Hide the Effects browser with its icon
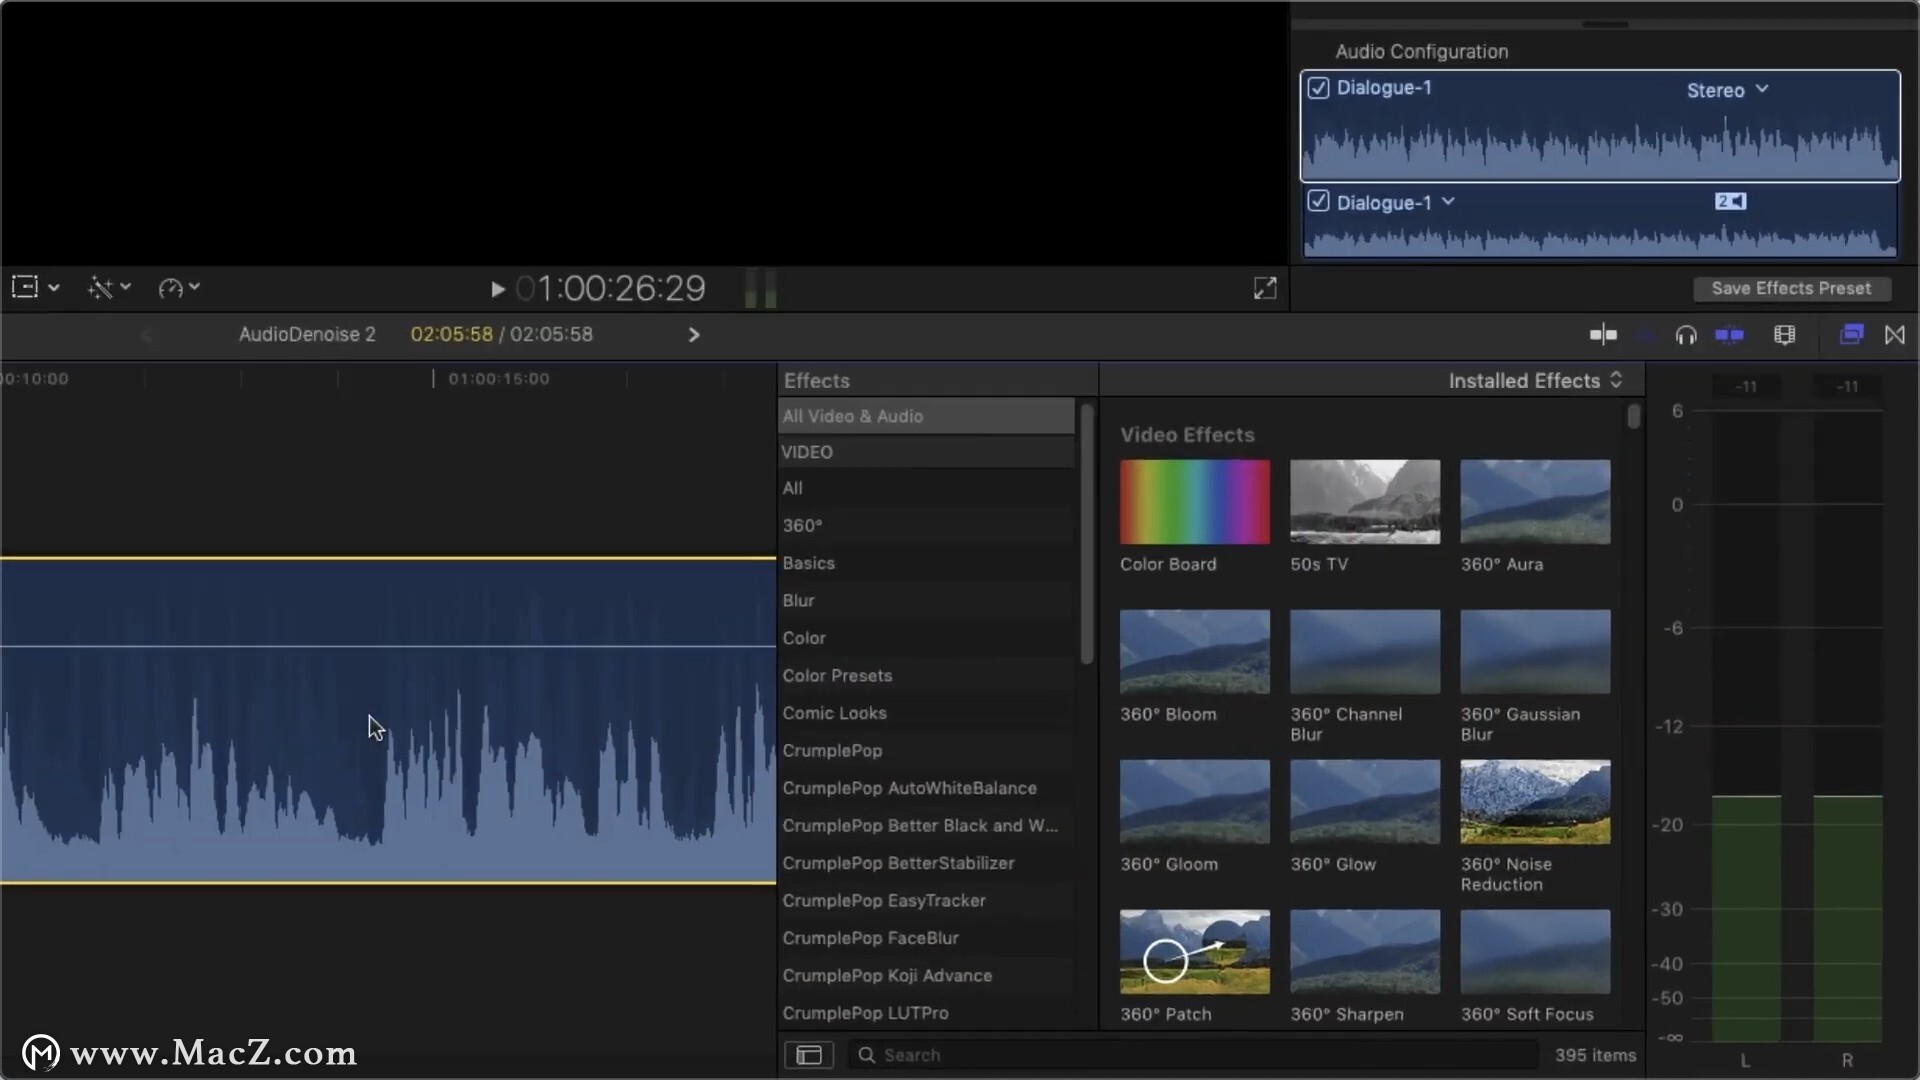Viewport: 1920px width, 1080px height. [x=1851, y=335]
